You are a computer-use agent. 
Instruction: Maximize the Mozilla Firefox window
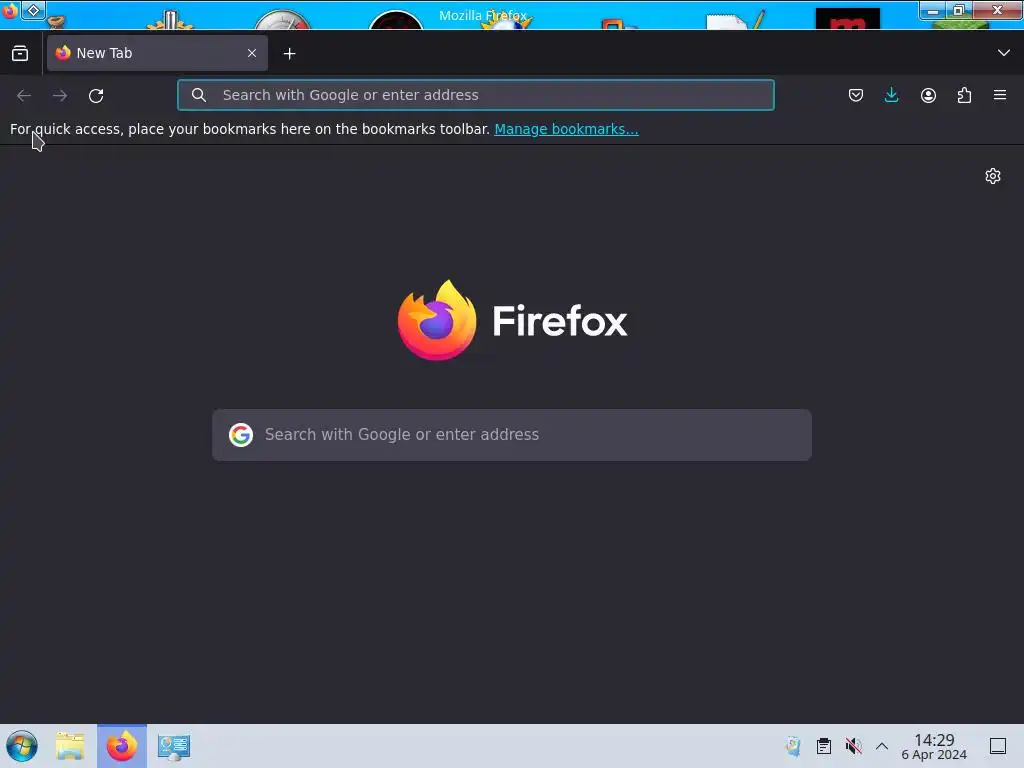pyautogui.click(x=958, y=10)
